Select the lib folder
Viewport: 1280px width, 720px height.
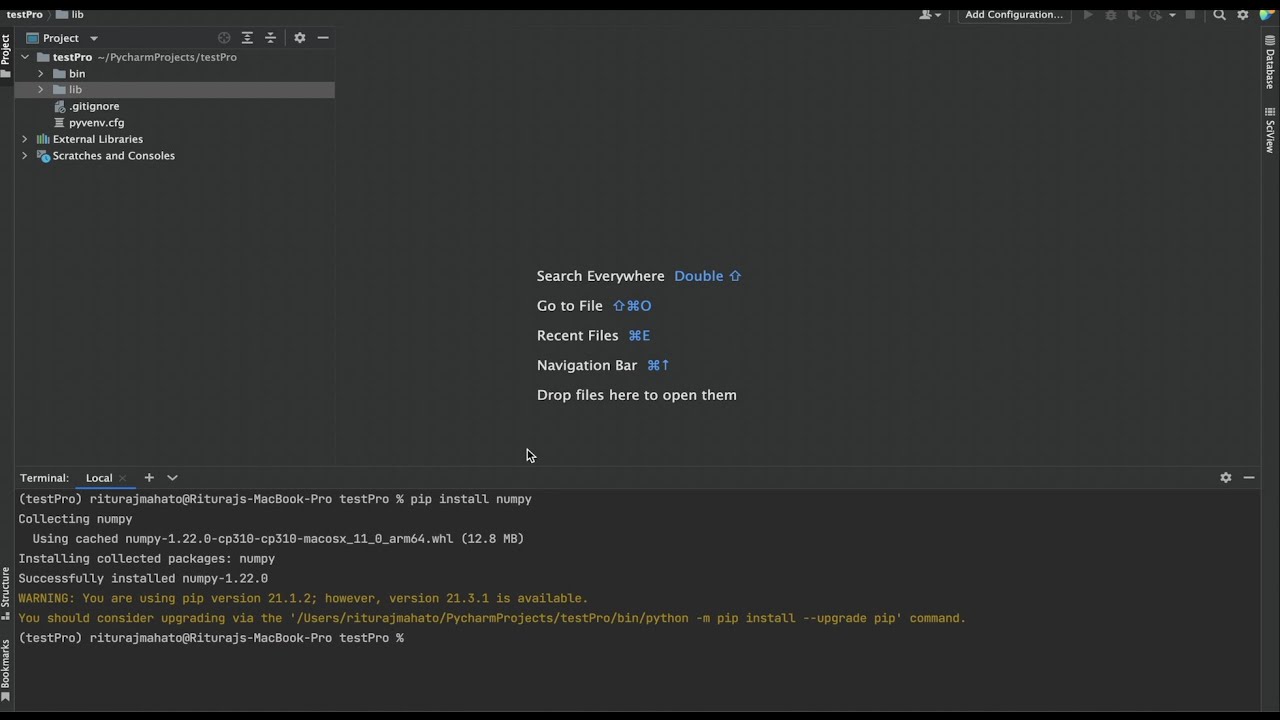(x=75, y=90)
